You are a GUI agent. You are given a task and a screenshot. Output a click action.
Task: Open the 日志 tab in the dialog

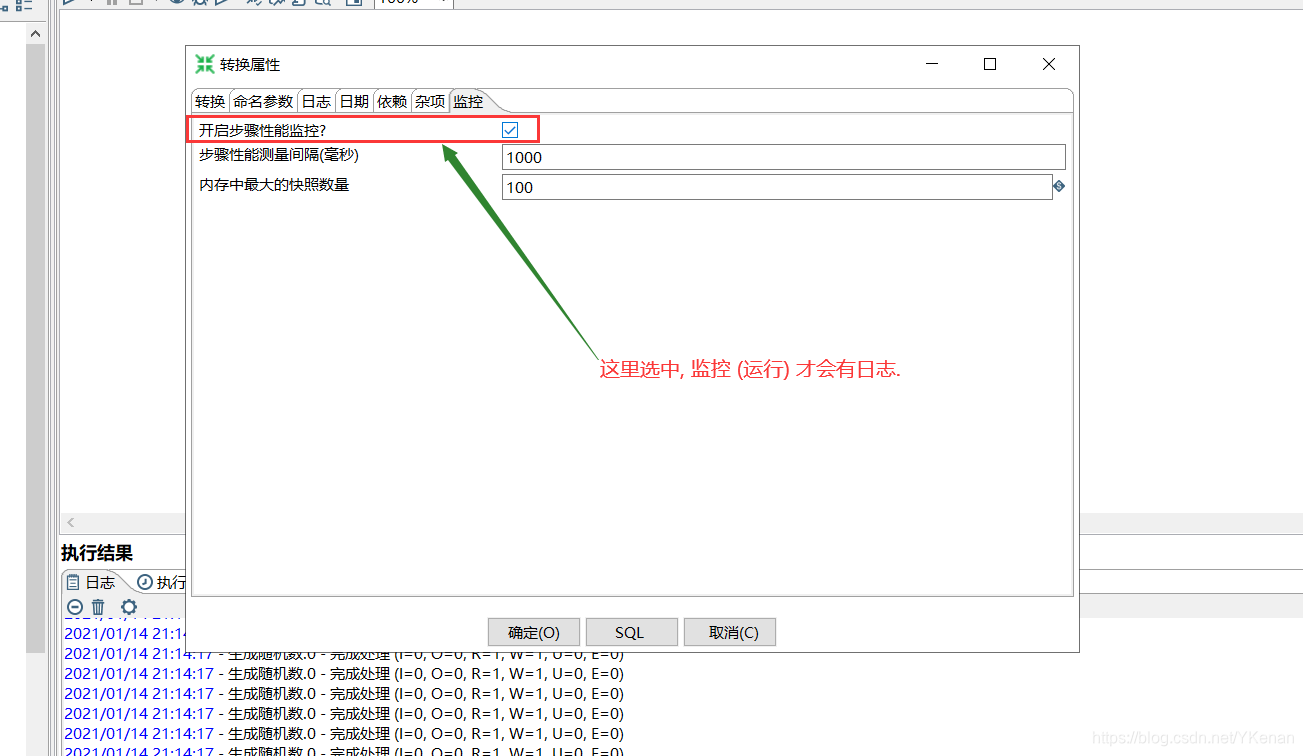click(316, 102)
